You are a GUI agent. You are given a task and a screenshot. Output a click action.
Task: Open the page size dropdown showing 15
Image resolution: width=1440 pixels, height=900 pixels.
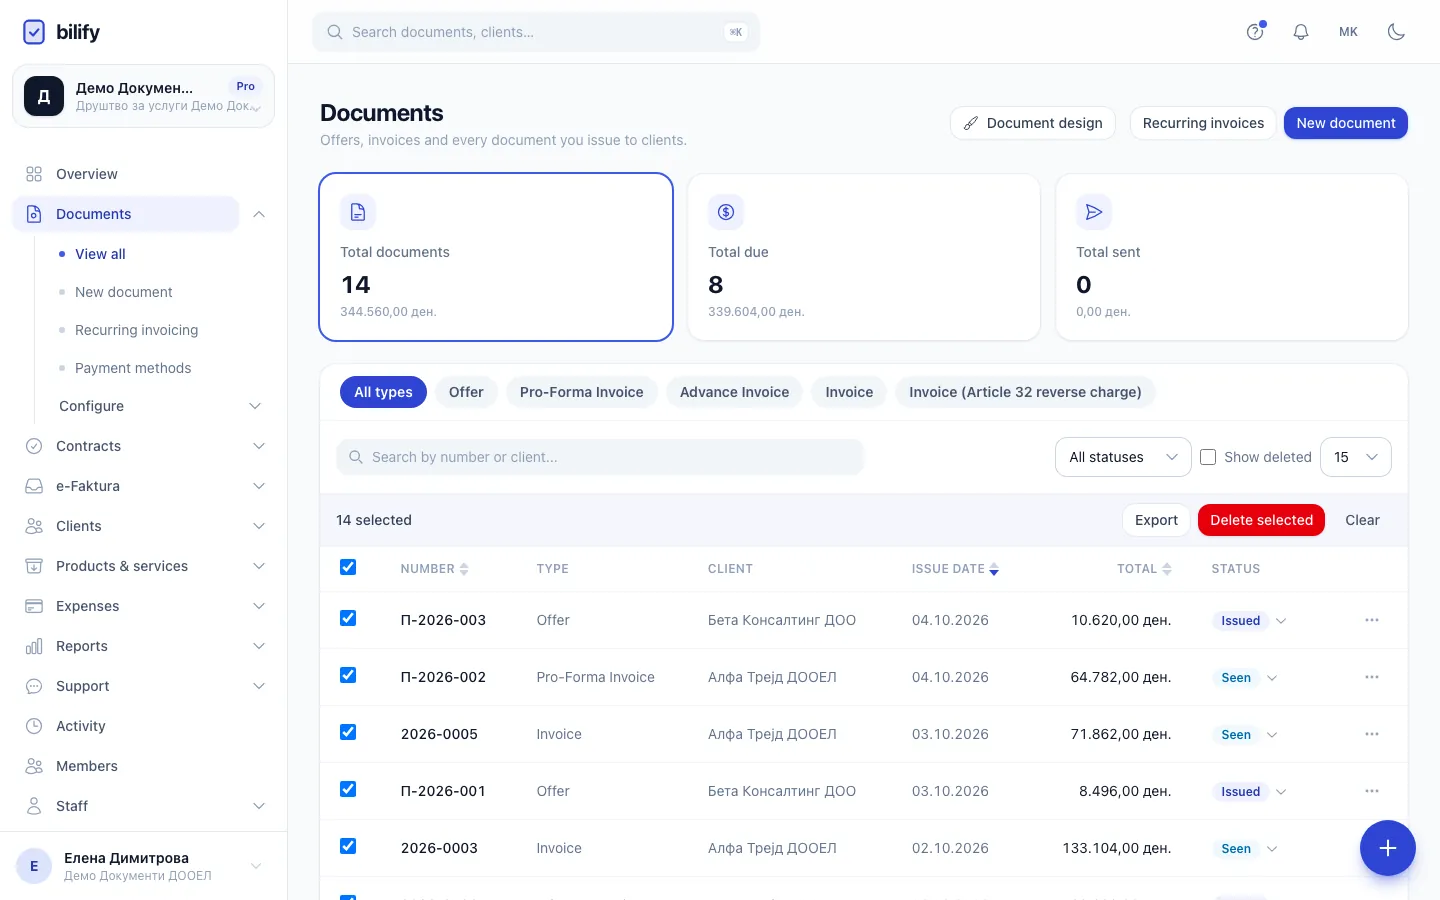pyautogui.click(x=1356, y=457)
